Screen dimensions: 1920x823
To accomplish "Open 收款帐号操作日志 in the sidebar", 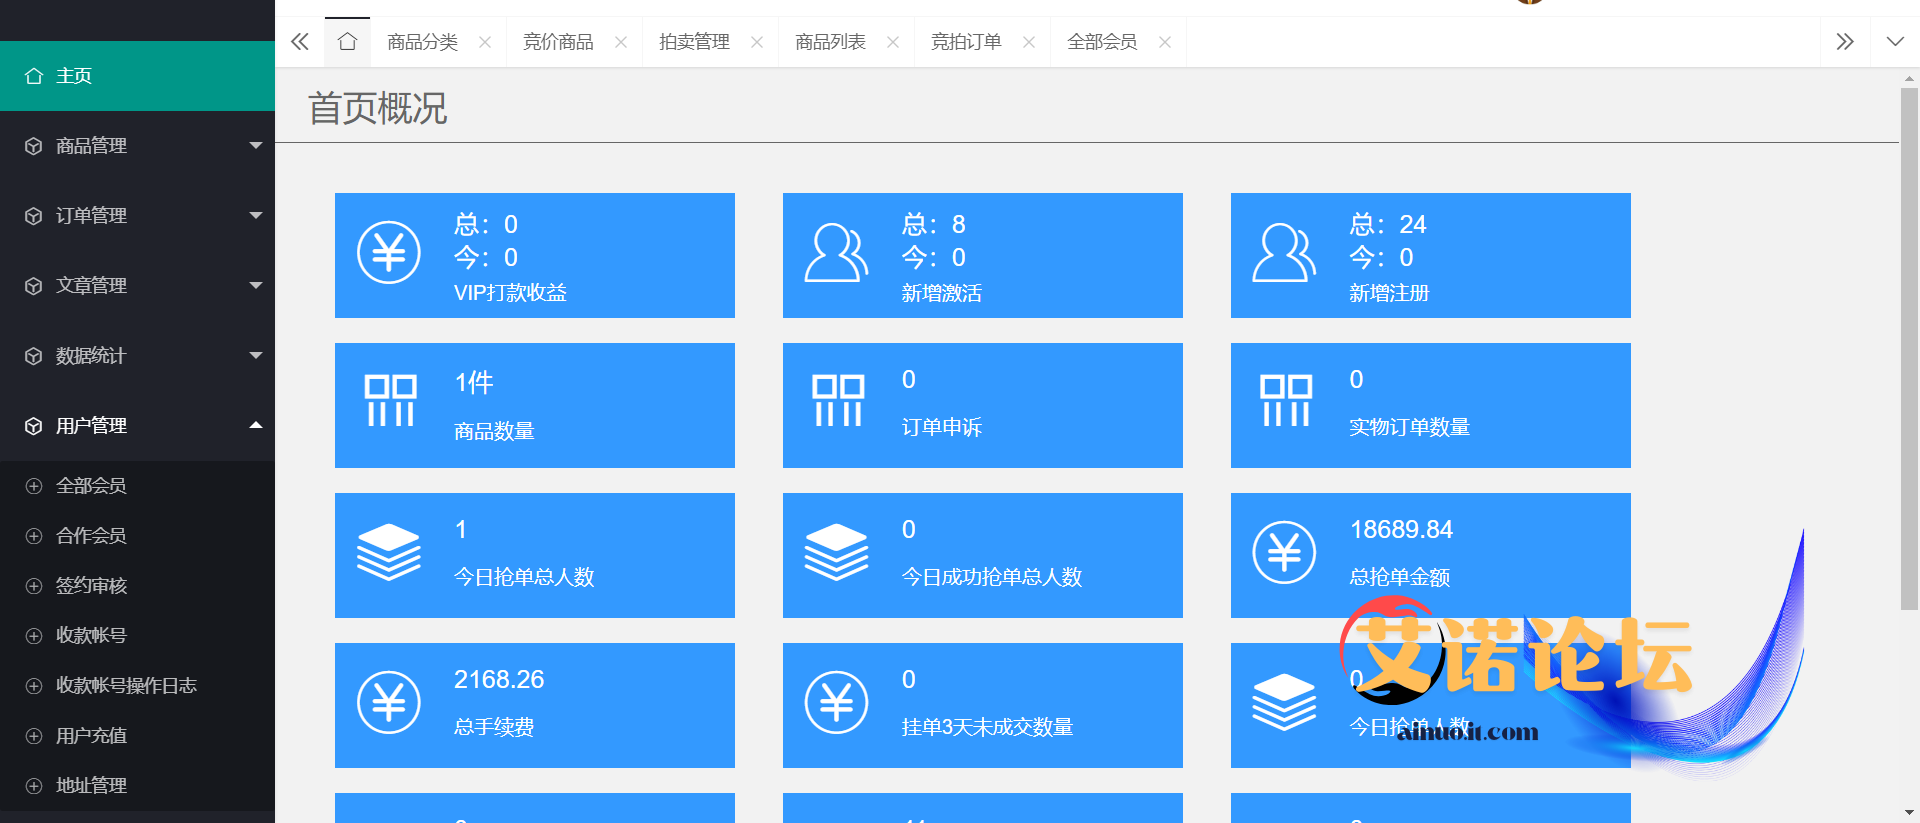I will coord(137,686).
